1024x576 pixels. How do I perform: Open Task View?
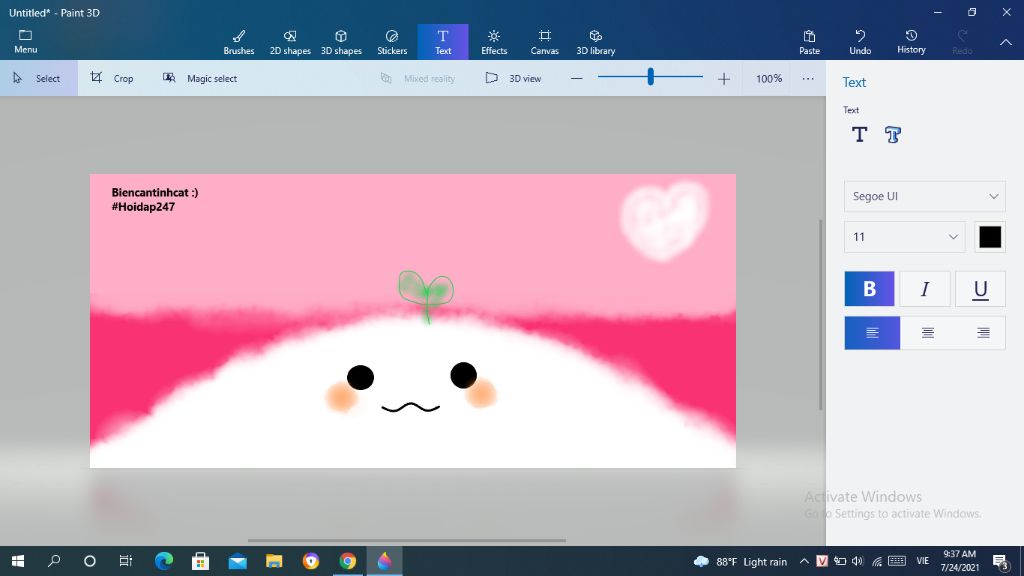125,561
